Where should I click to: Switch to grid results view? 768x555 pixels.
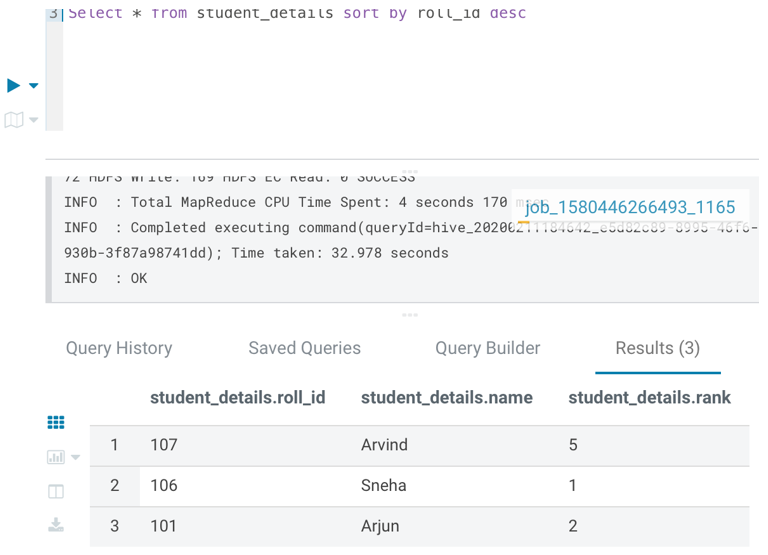tap(56, 423)
